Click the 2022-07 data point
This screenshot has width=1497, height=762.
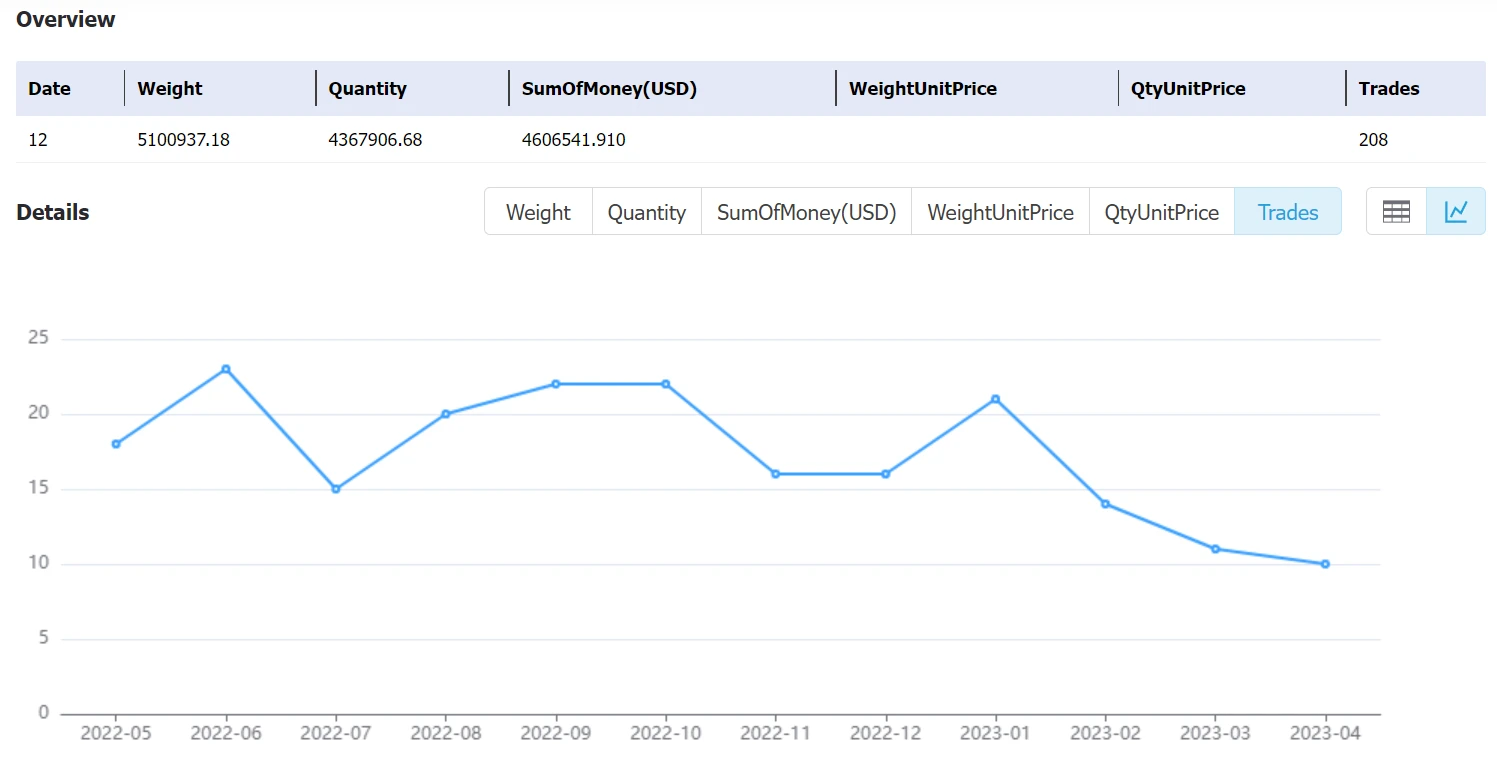click(336, 489)
